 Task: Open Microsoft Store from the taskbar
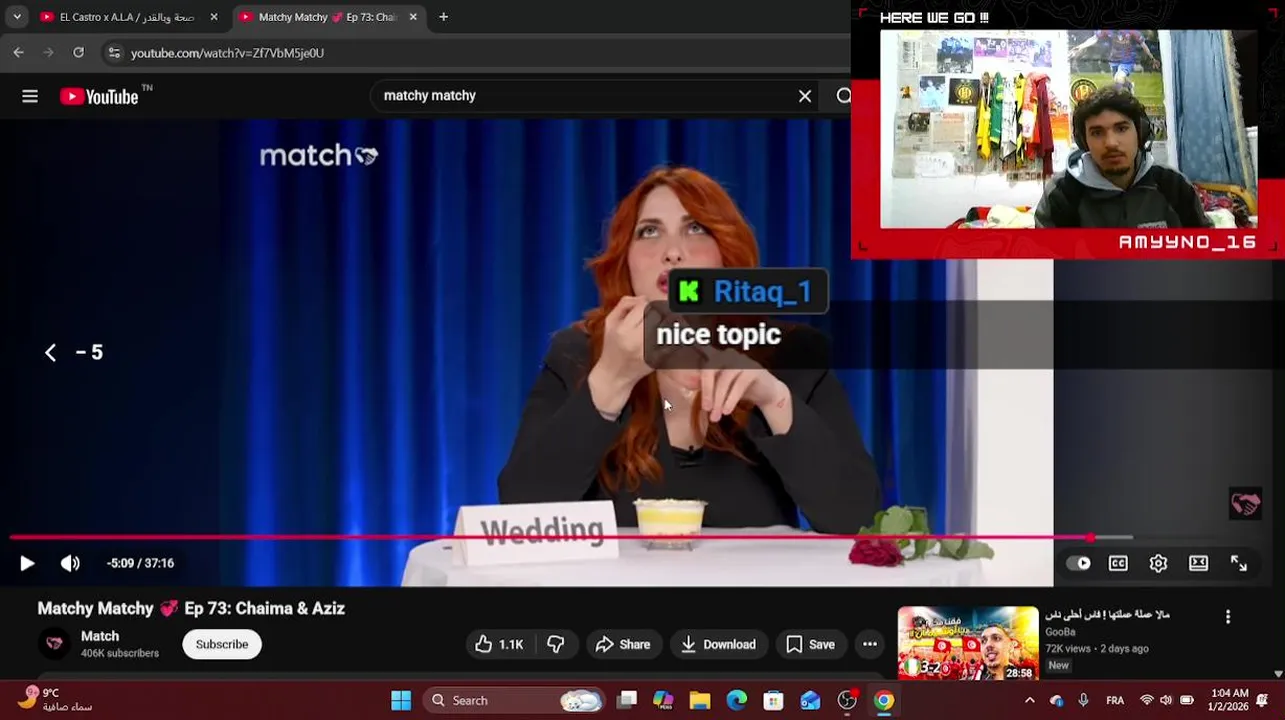pyautogui.click(x=773, y=701)
